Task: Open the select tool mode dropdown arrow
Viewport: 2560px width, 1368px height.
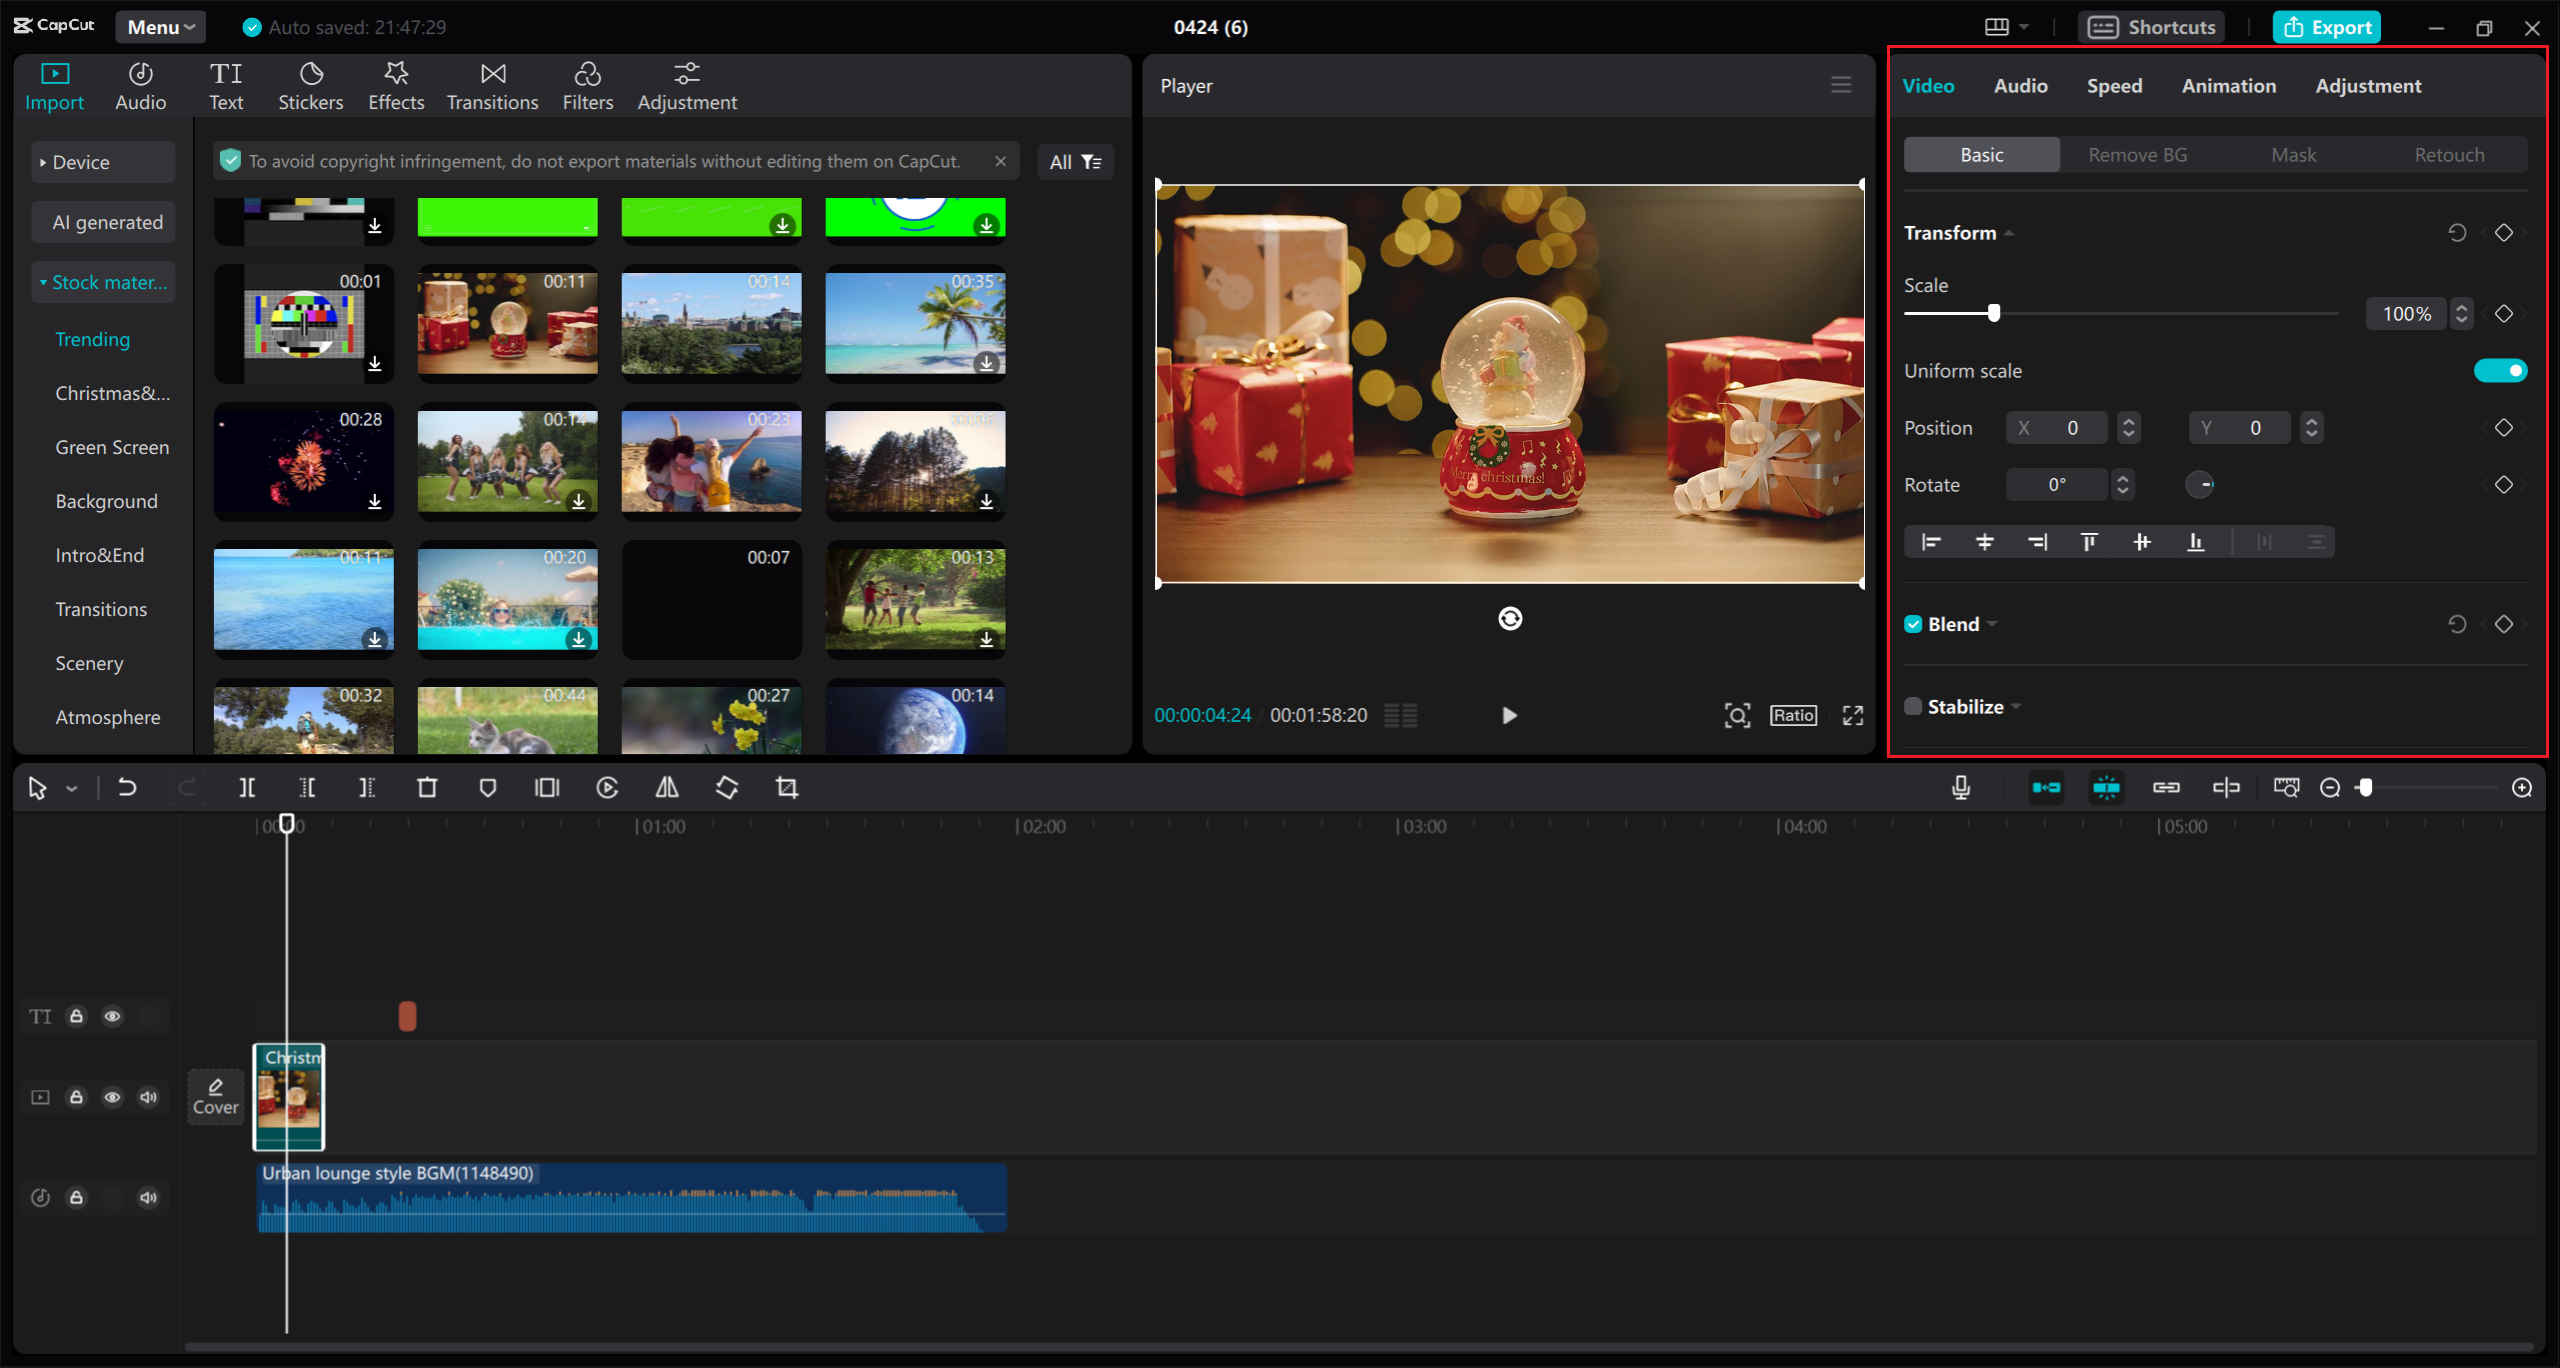Action: pyautogui.click(x=72, y=789)
